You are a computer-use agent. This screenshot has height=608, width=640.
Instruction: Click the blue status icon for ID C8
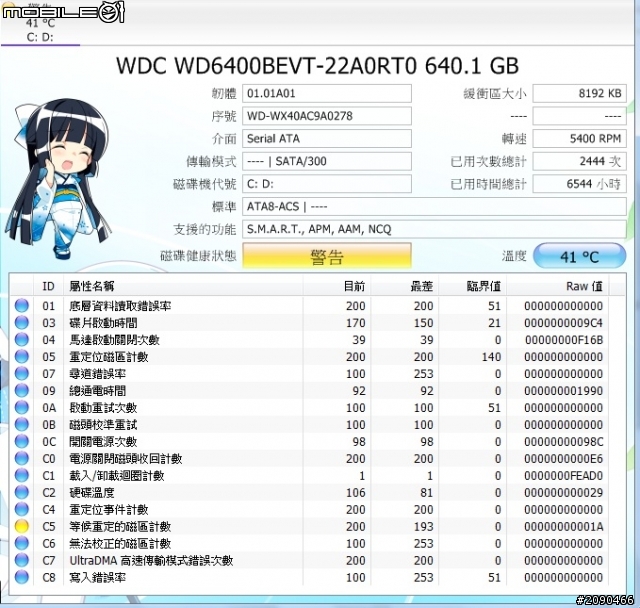[x=22, y=577]
